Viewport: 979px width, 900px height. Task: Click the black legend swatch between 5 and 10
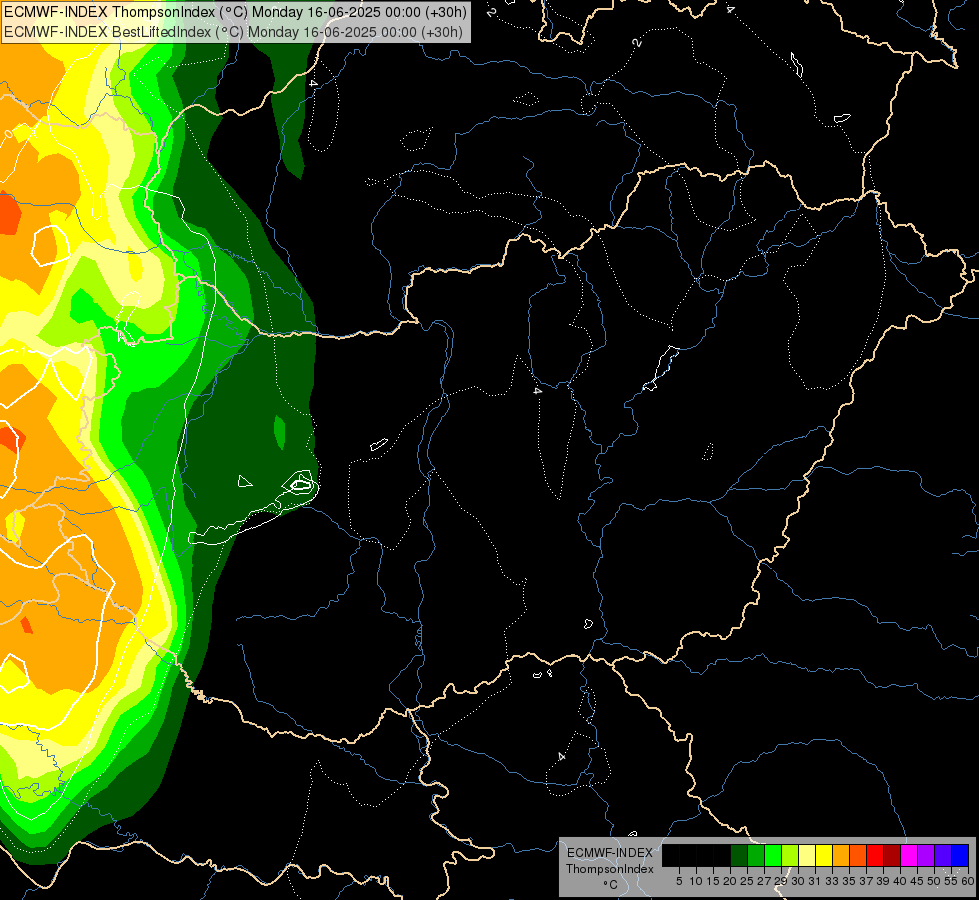(688, 855)
